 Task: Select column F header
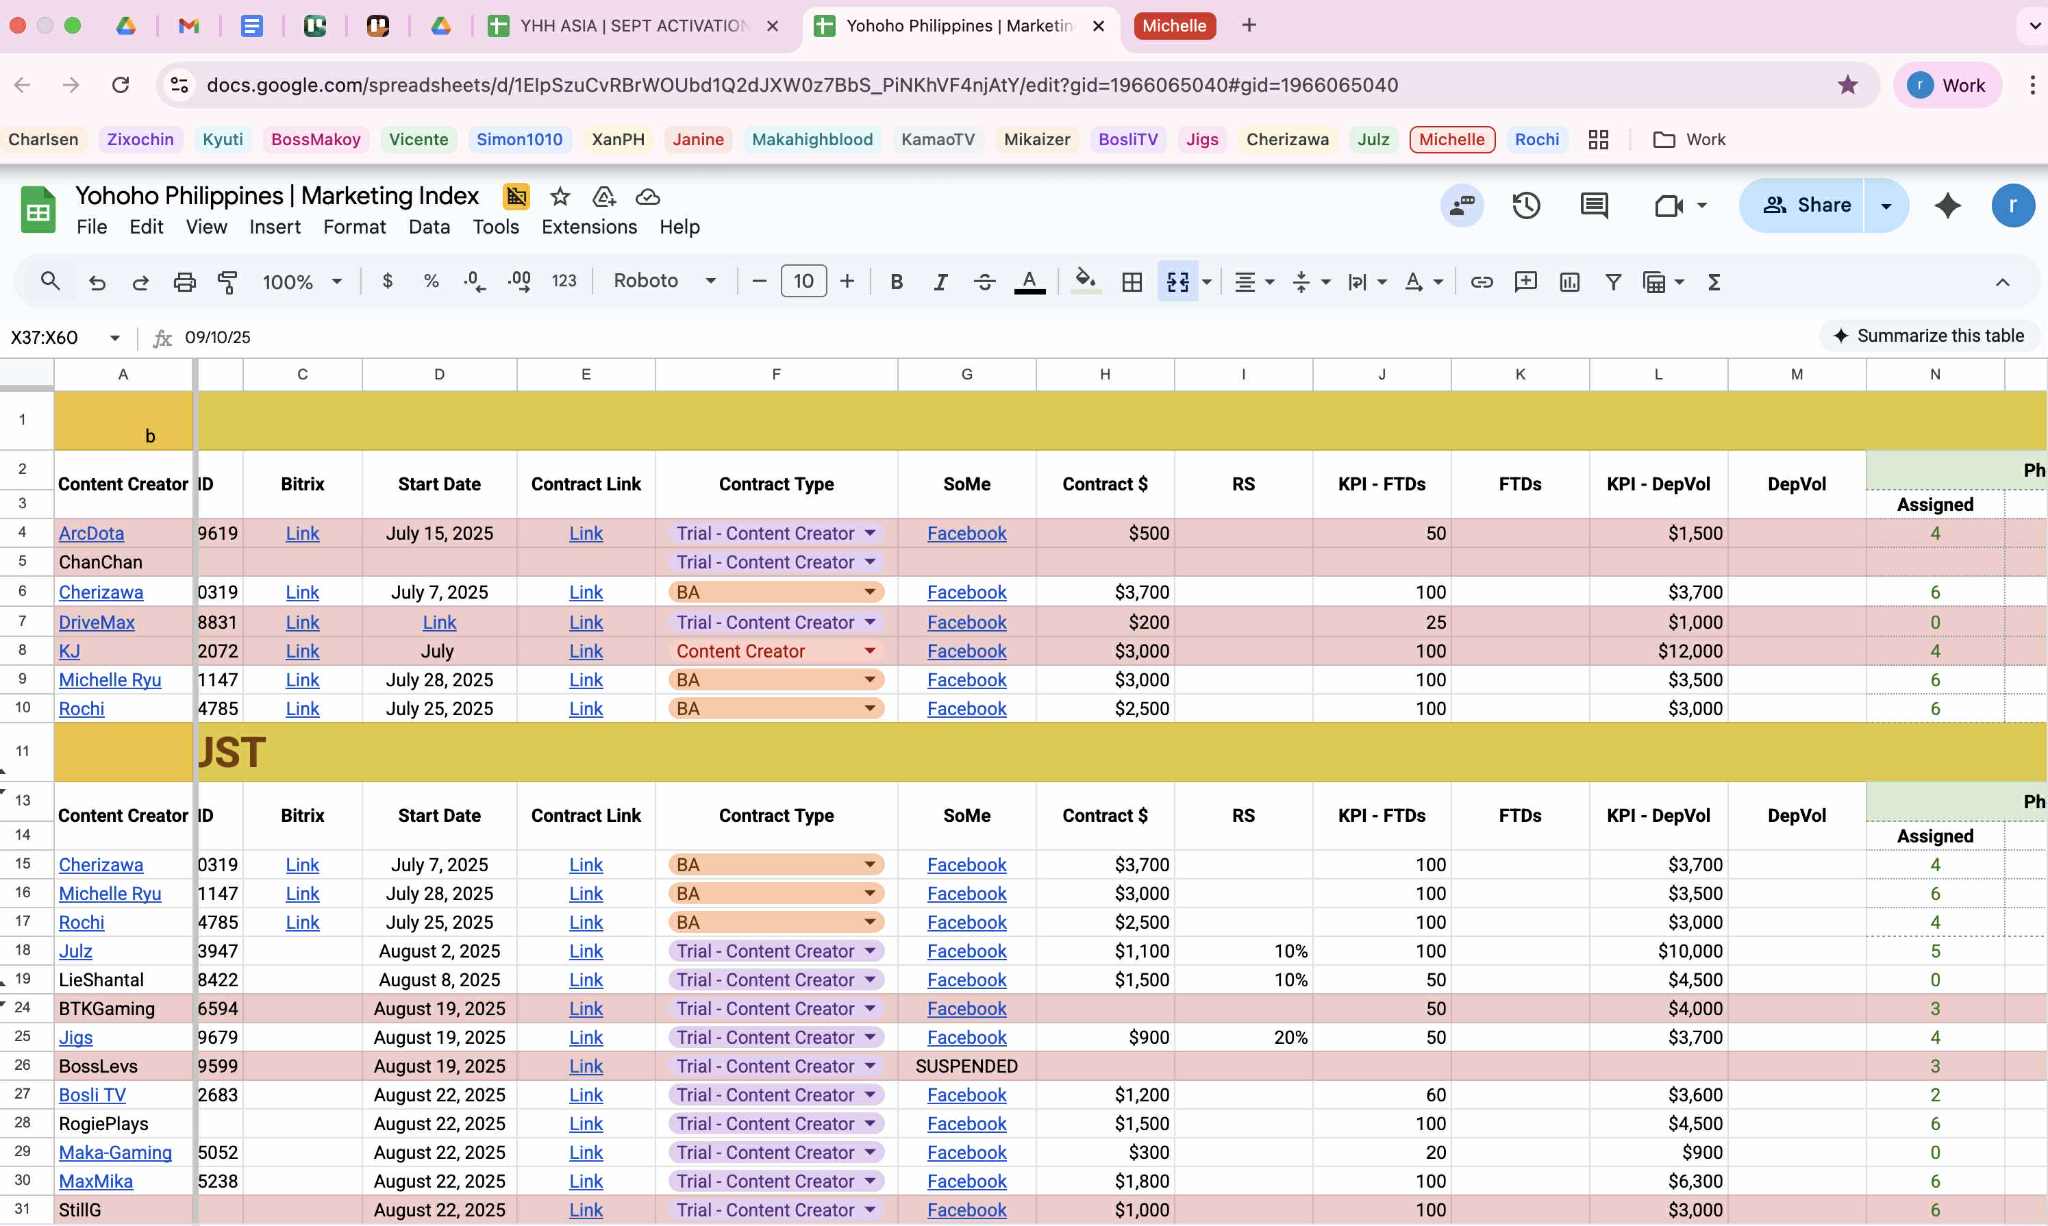pyautogui.click(x=776, y=374)
